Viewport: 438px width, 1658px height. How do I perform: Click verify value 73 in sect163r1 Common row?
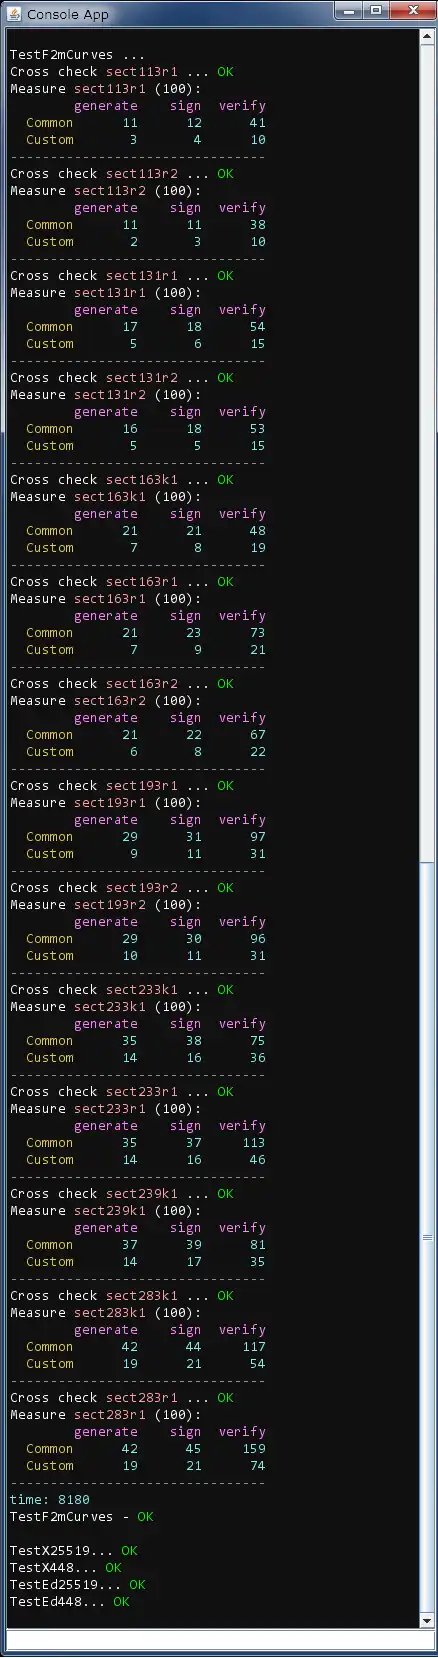tap(258, 633)
